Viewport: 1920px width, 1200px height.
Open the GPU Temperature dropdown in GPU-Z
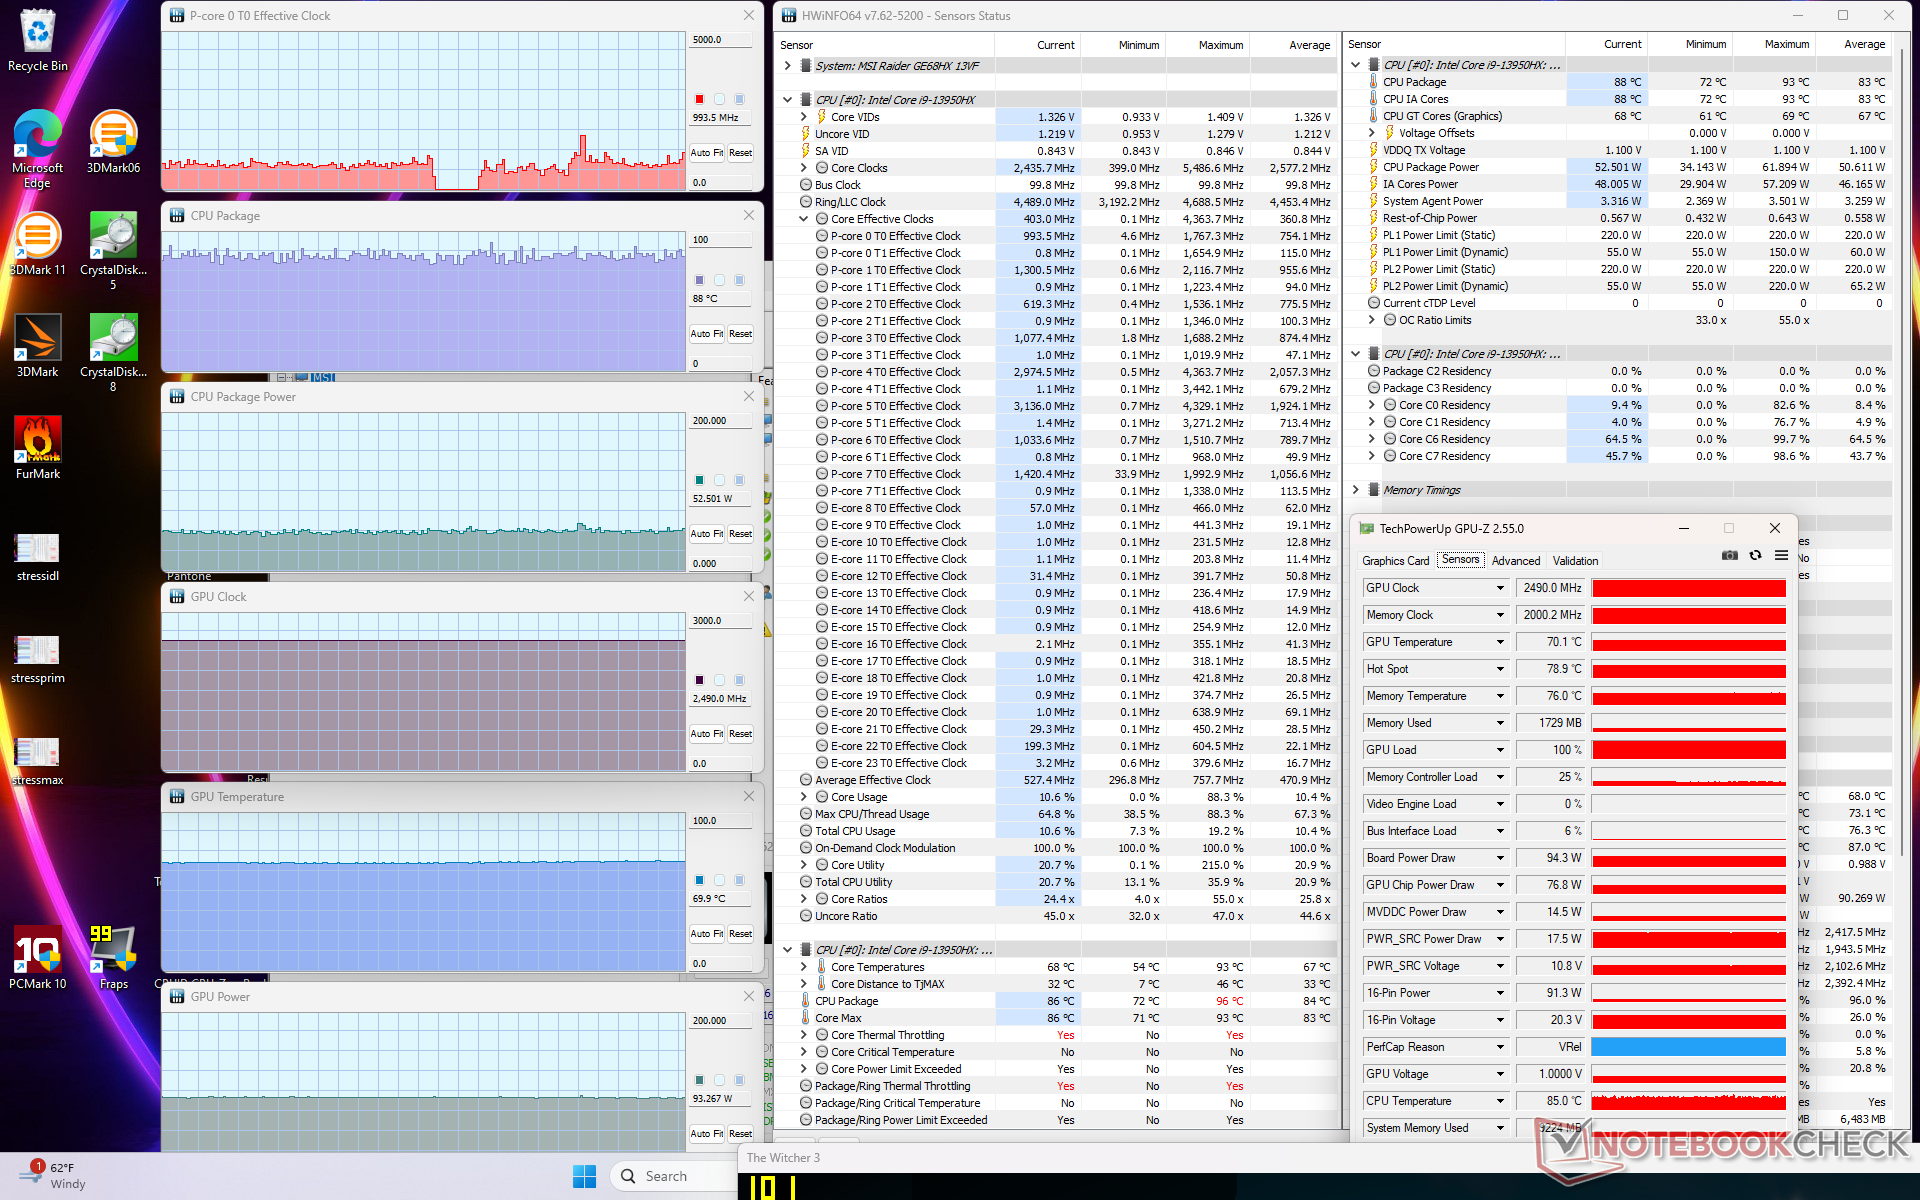pyautogui.click(x=1500, y=642)
